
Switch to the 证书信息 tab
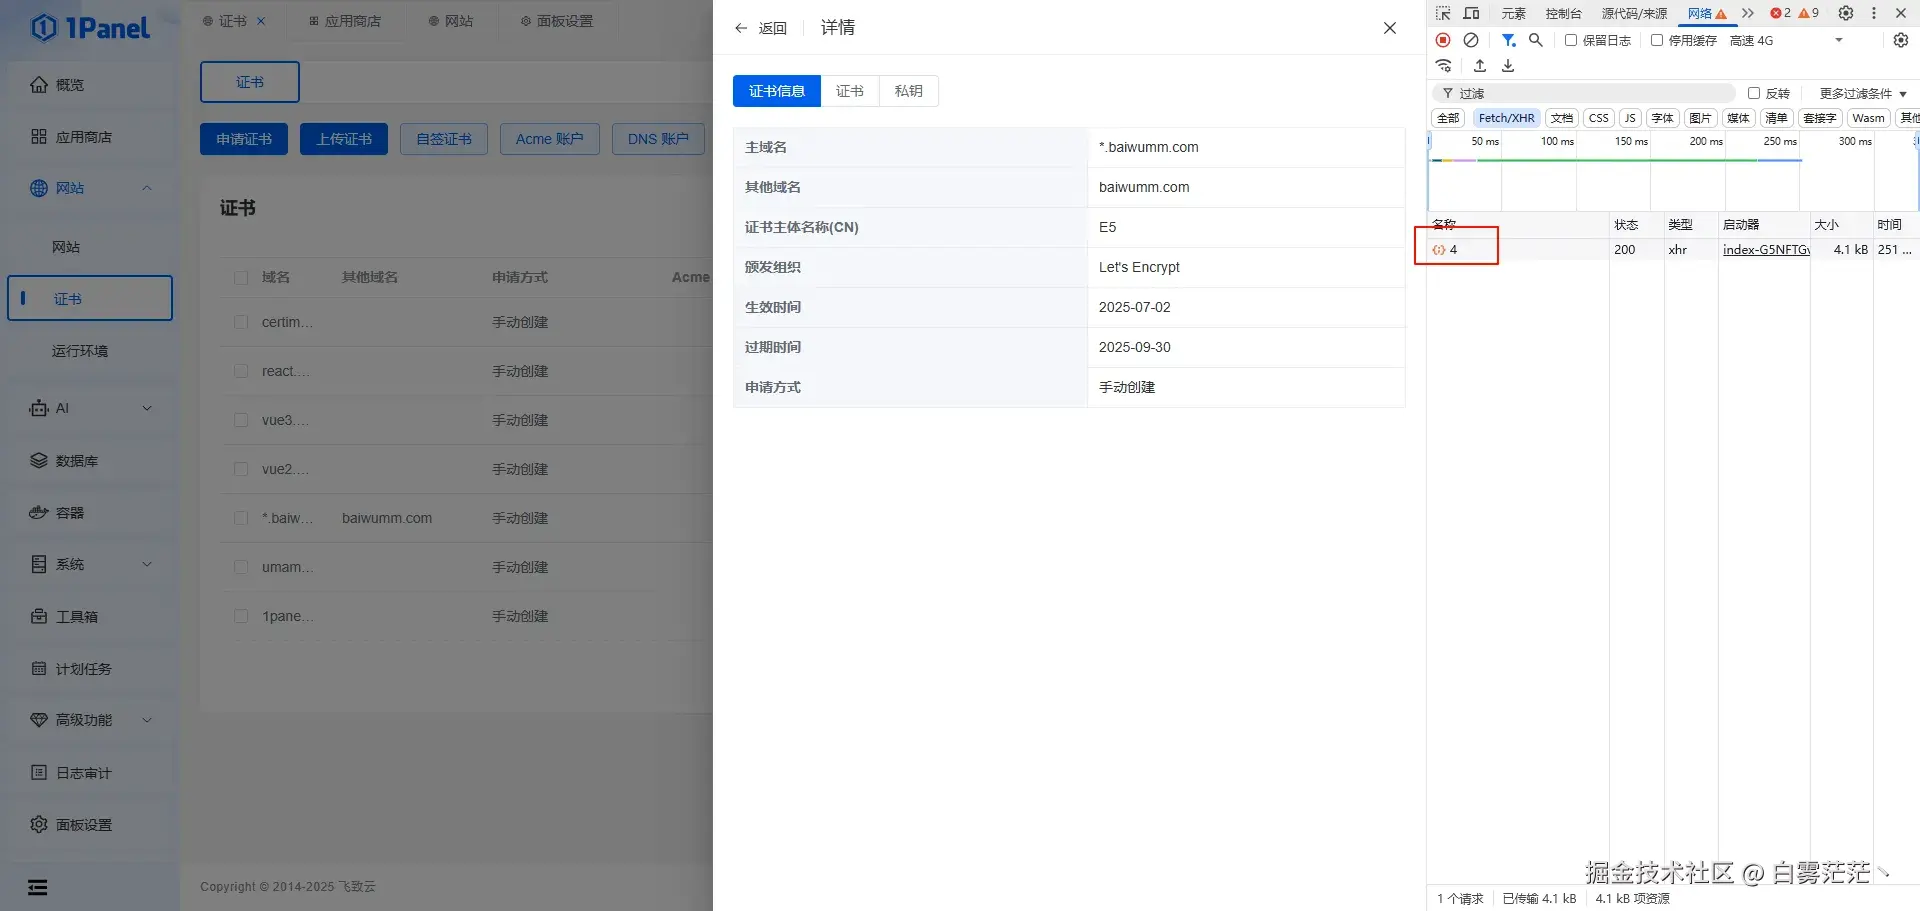tap(777, 91)
